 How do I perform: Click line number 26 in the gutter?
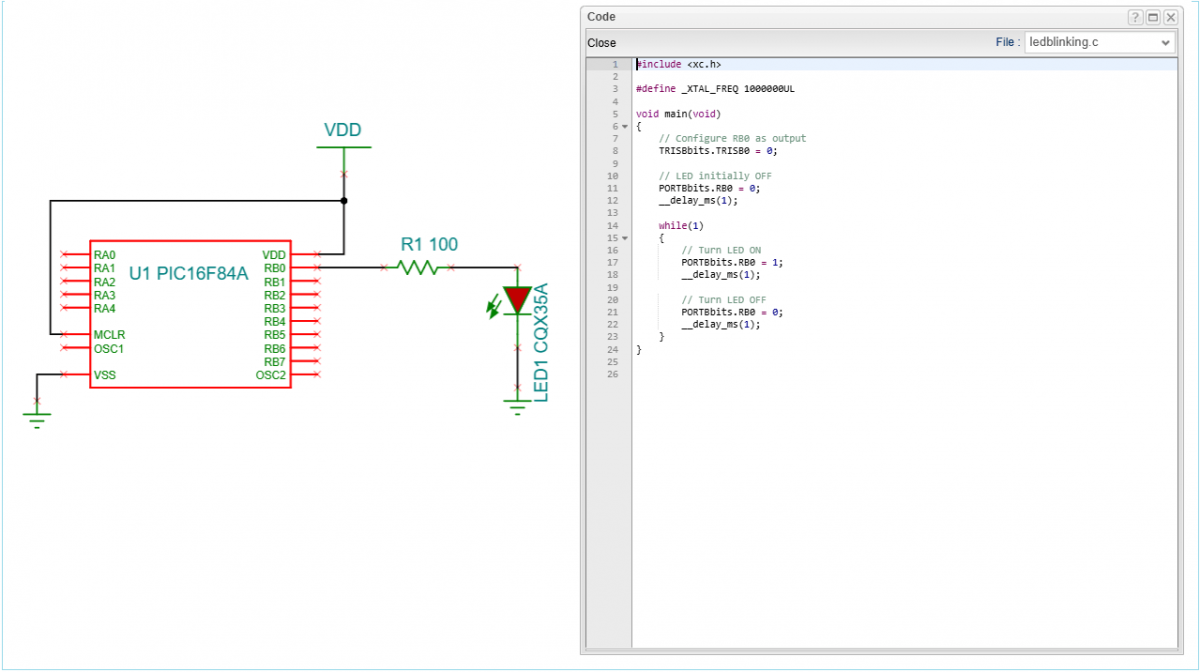pos(614,373)
